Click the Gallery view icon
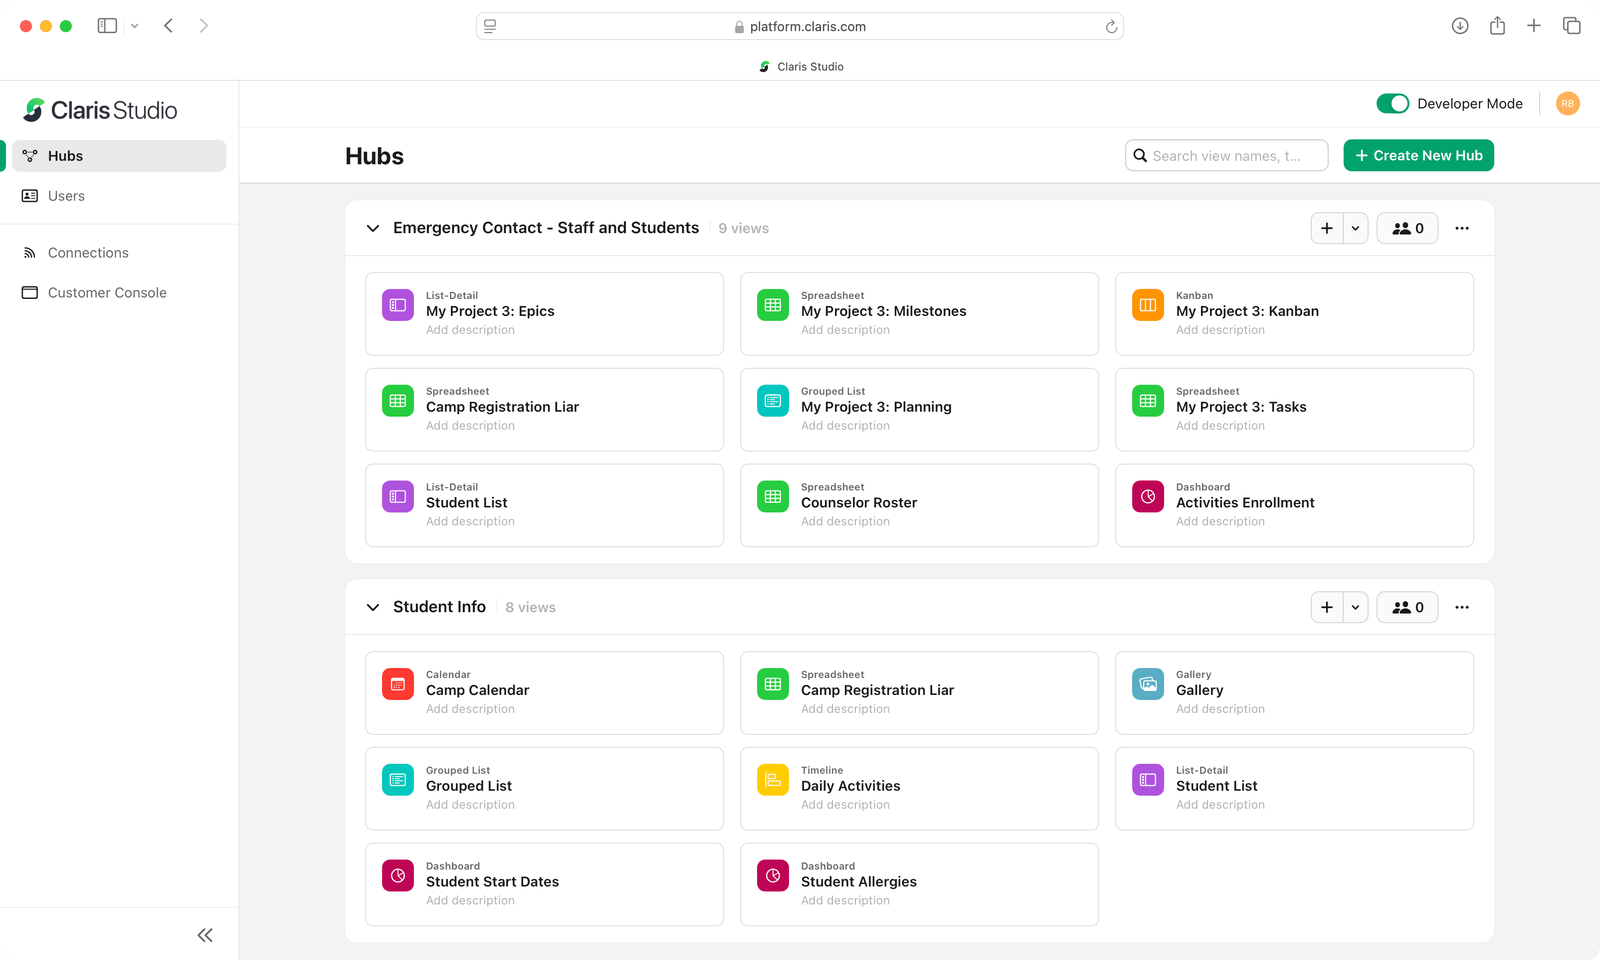Screen dimensions: 1600x960 coord(1147,684)
